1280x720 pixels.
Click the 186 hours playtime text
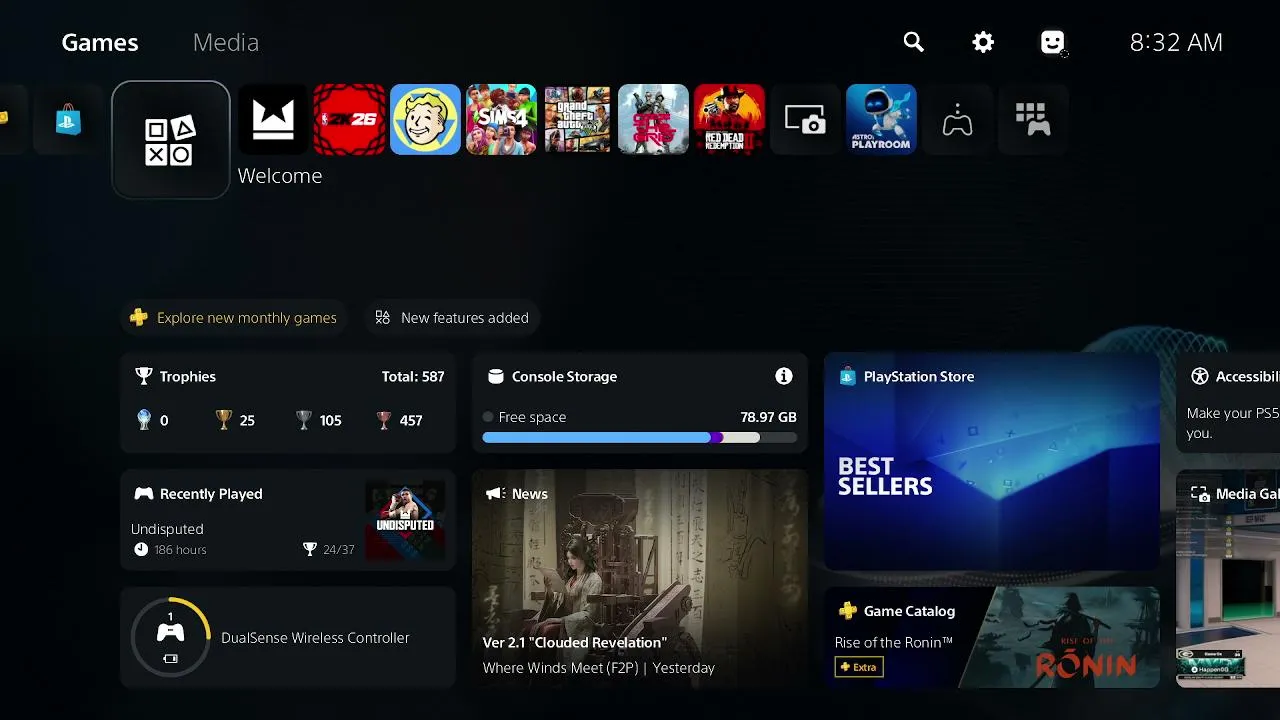180,550
